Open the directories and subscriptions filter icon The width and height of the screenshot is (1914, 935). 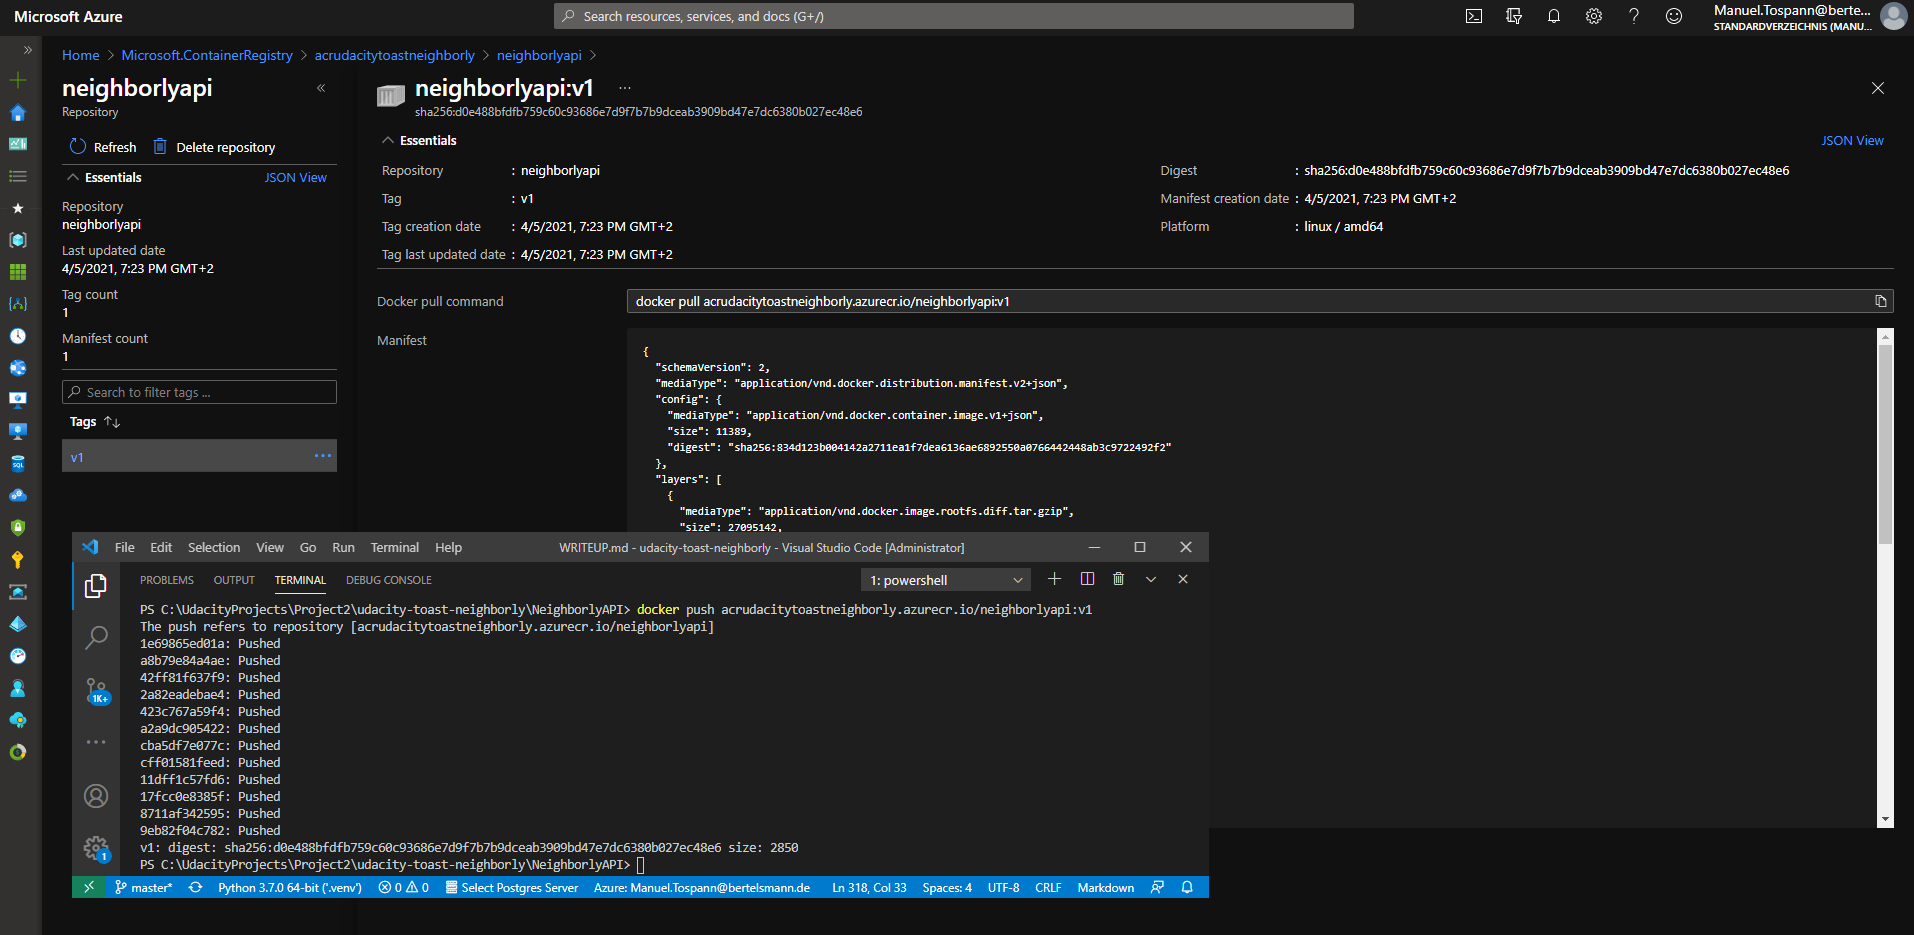pos(1514,16)
